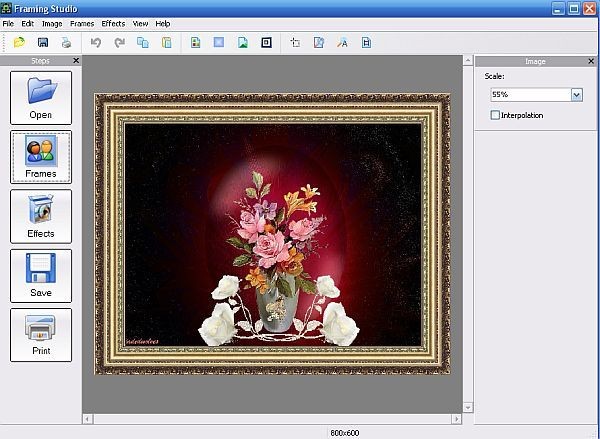This screenshot has height=439, width=600.
Task: Click the framed flower image on canvas
Action: point(272,234)
